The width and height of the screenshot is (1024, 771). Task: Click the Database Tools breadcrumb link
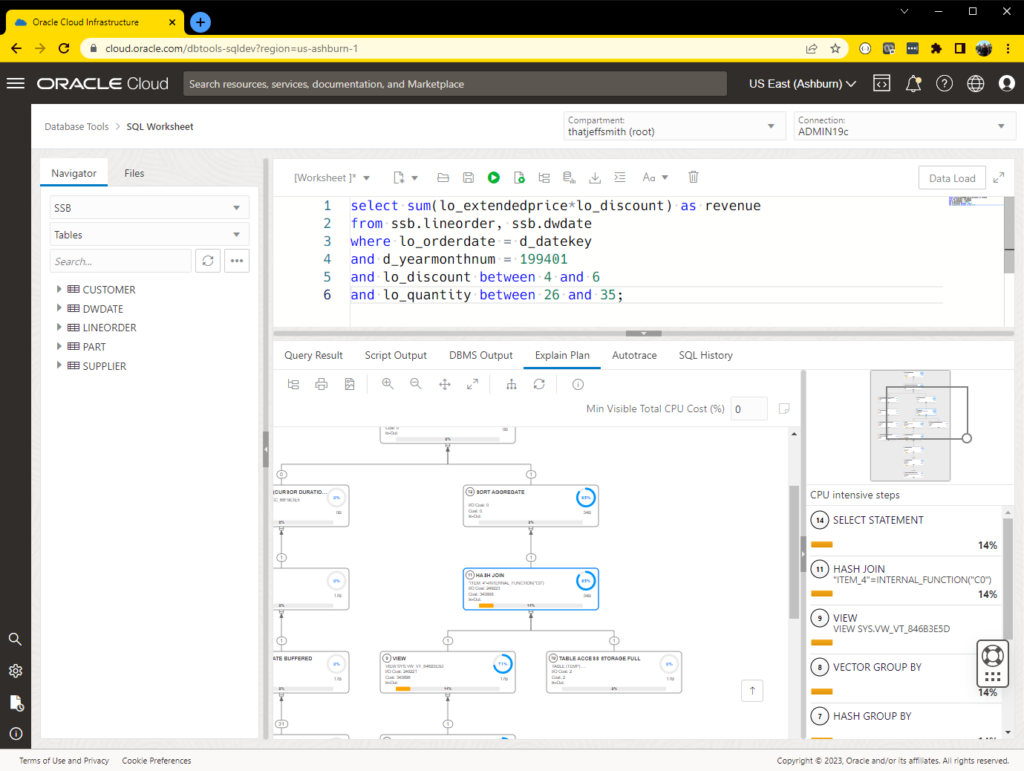[76, 127]
